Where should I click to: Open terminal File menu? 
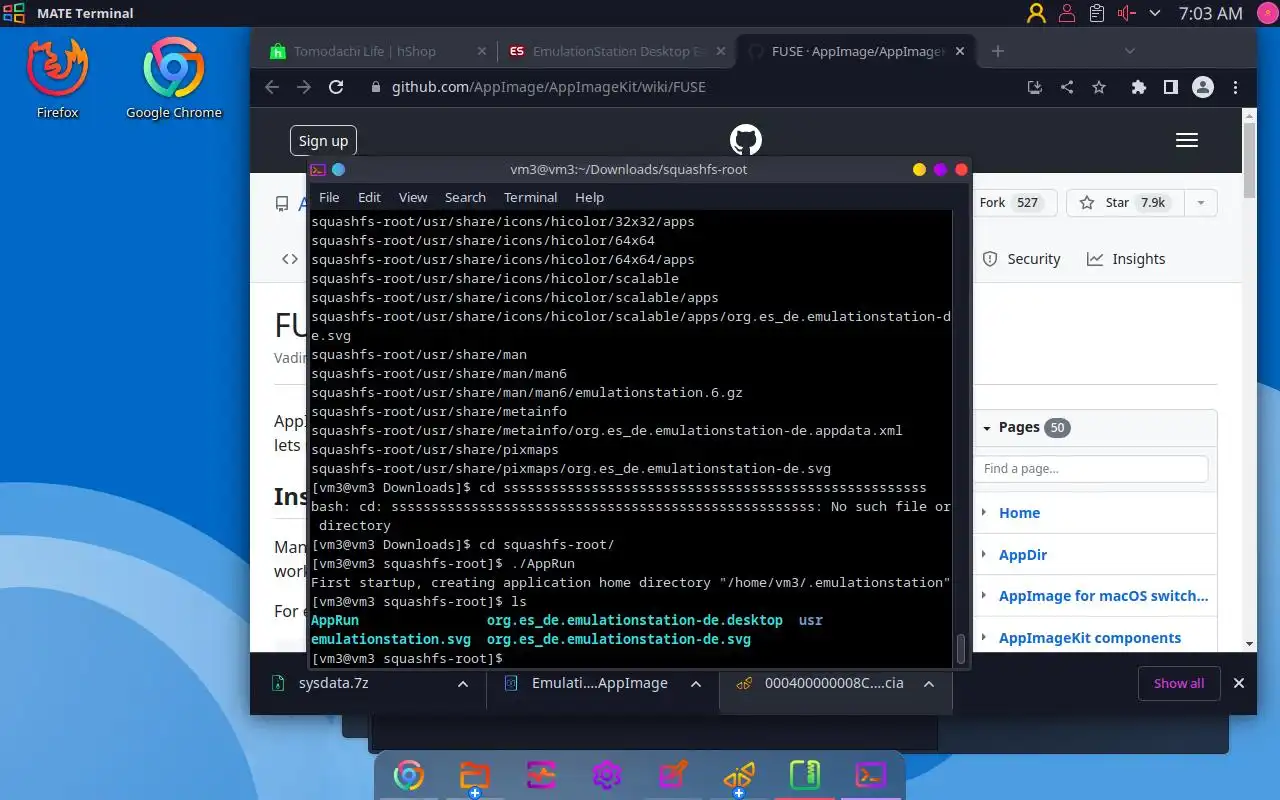329,197
